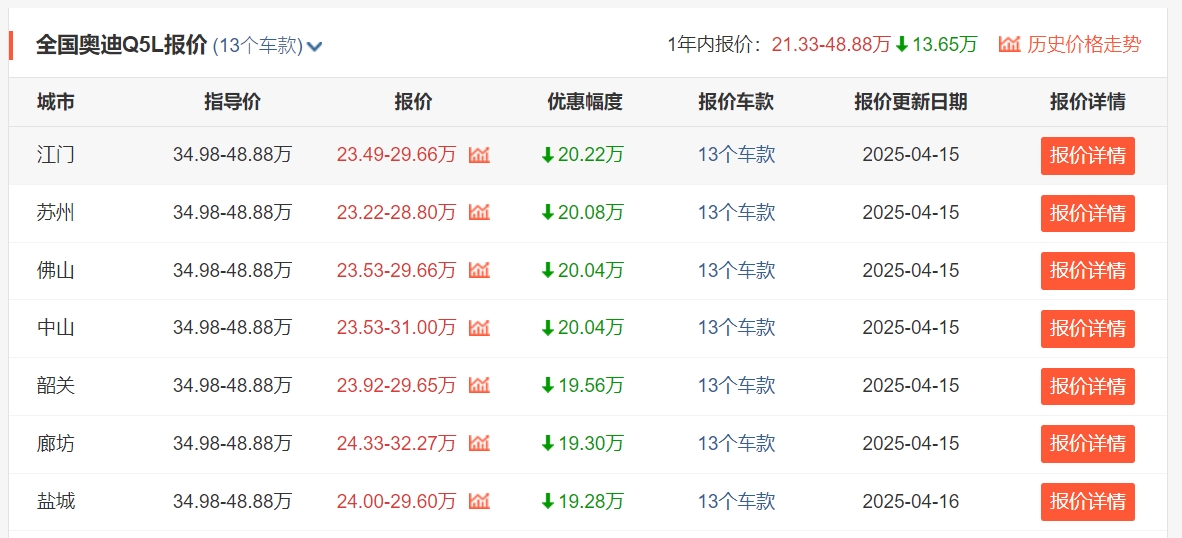Click discount ↓19.30万 for 廊坊
This screenshot has height=538, width=1182.
click(583, 443)
